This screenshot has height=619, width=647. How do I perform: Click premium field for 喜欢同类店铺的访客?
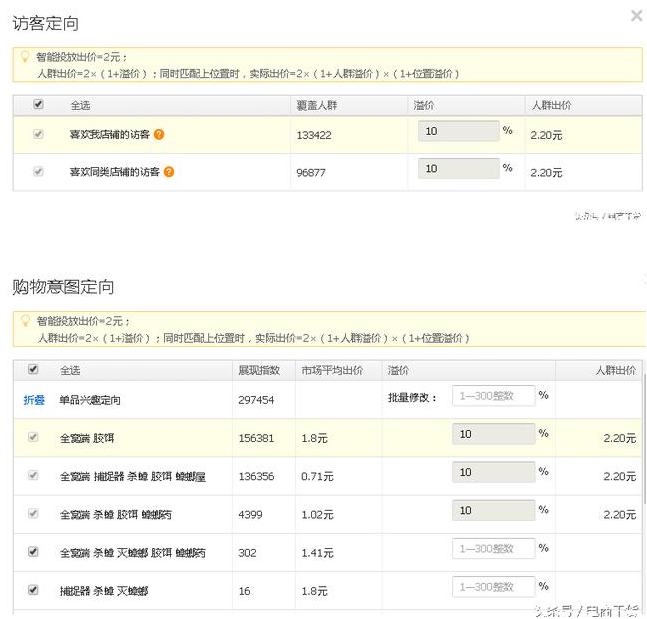coord(458,168)
